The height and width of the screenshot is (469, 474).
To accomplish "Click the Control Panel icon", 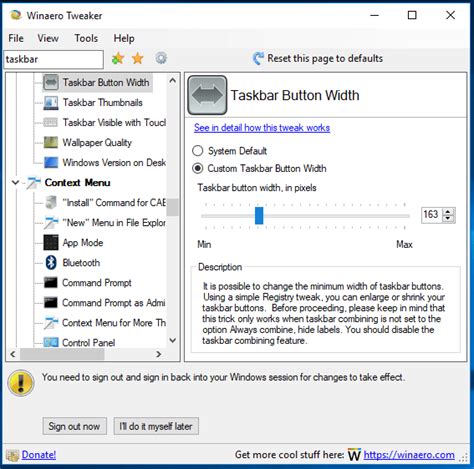I will (51, 342).
